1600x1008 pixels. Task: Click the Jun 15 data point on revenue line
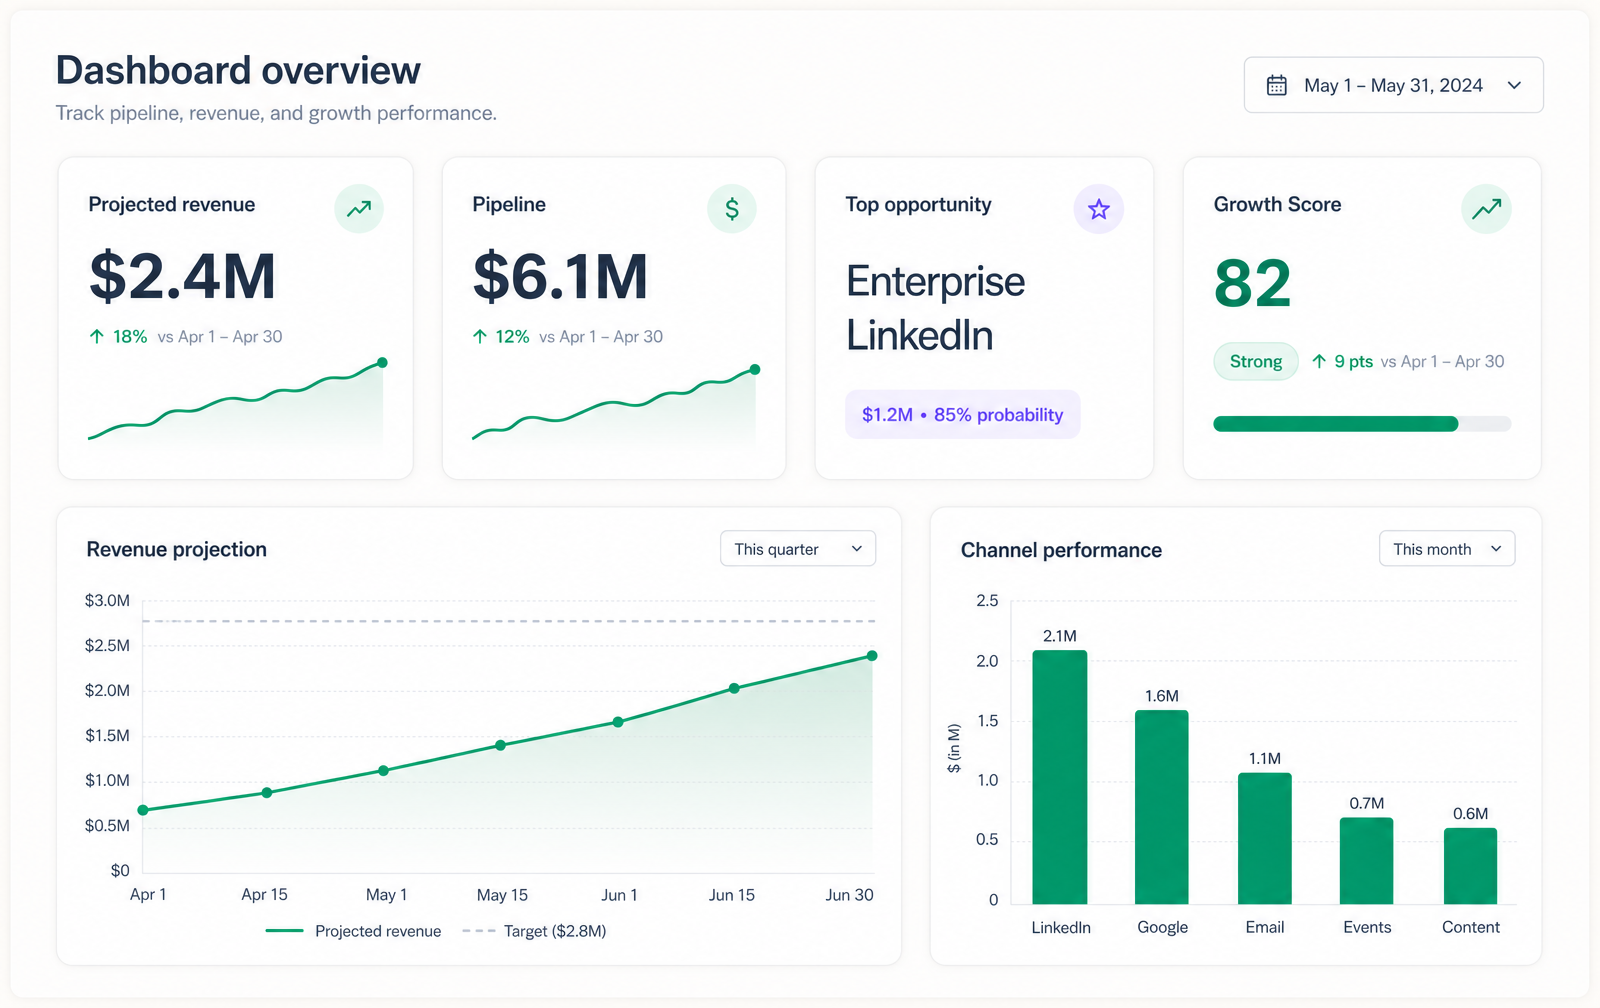click(734, 688)
